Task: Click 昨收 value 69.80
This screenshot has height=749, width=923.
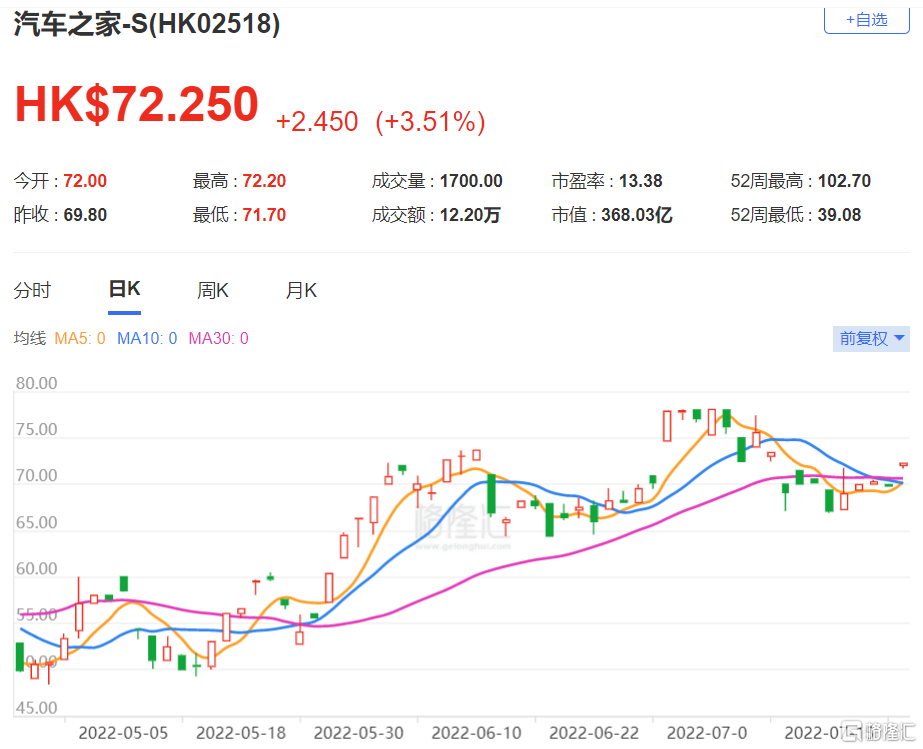Action: [85, 215]
